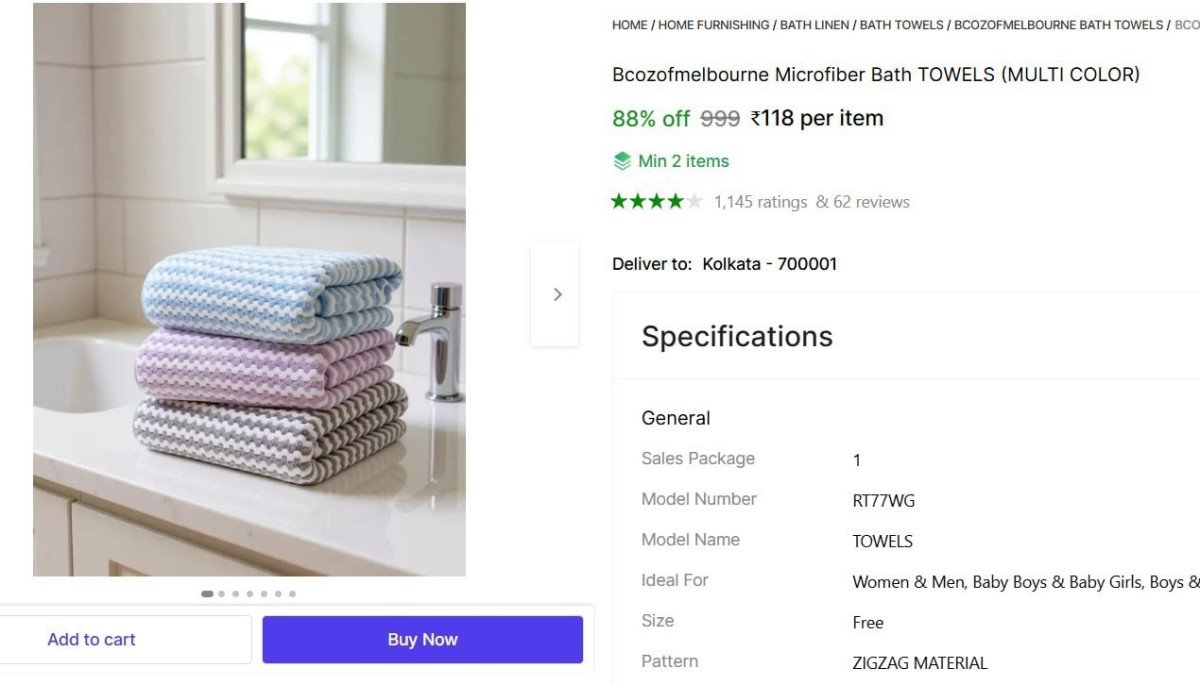Click the carousel position indicator strip
Image resolution: width=1200 pixels, height=685 pixels.
(249, 593)
